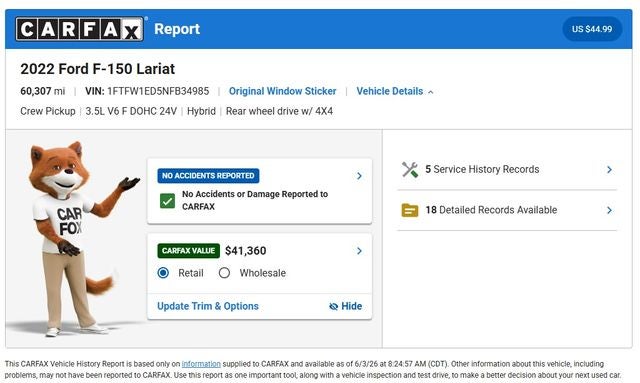Click the 3.5L V6 F DOHC 24V text
Viewport: 640px width, 383px height.
click(131, 111)
